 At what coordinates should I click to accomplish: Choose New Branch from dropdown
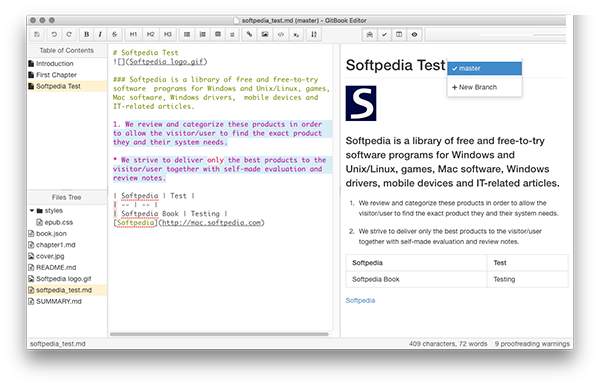(484, 87)
